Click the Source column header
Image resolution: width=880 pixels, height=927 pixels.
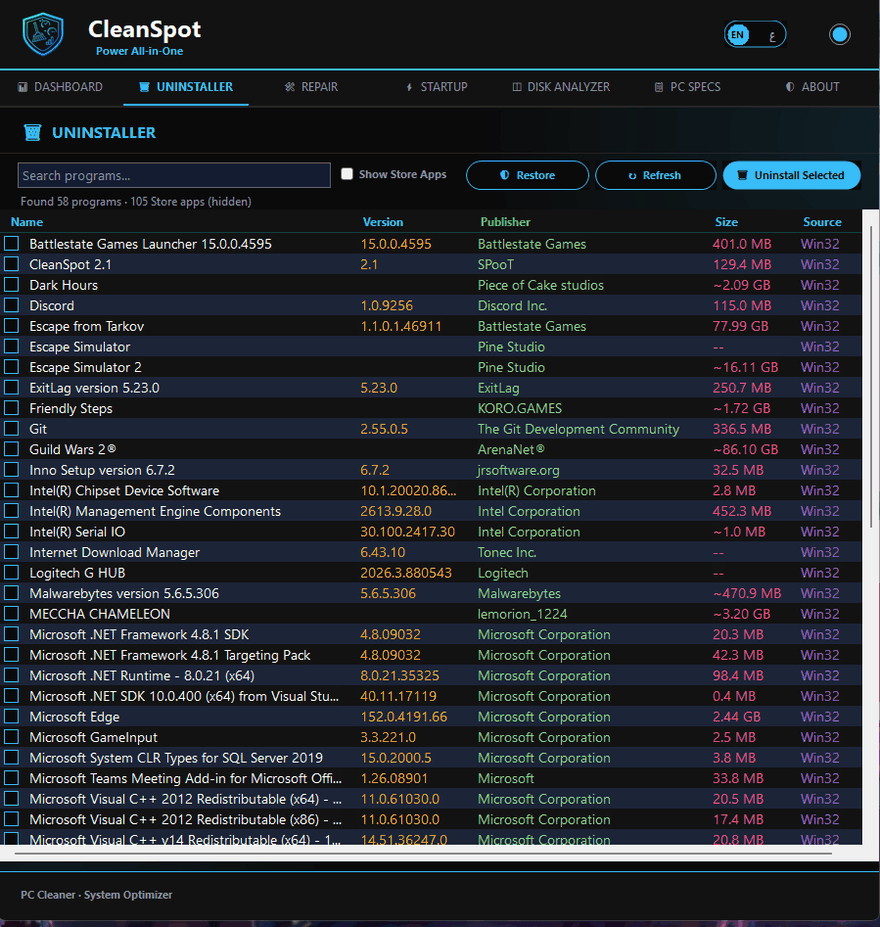point(822,222)
